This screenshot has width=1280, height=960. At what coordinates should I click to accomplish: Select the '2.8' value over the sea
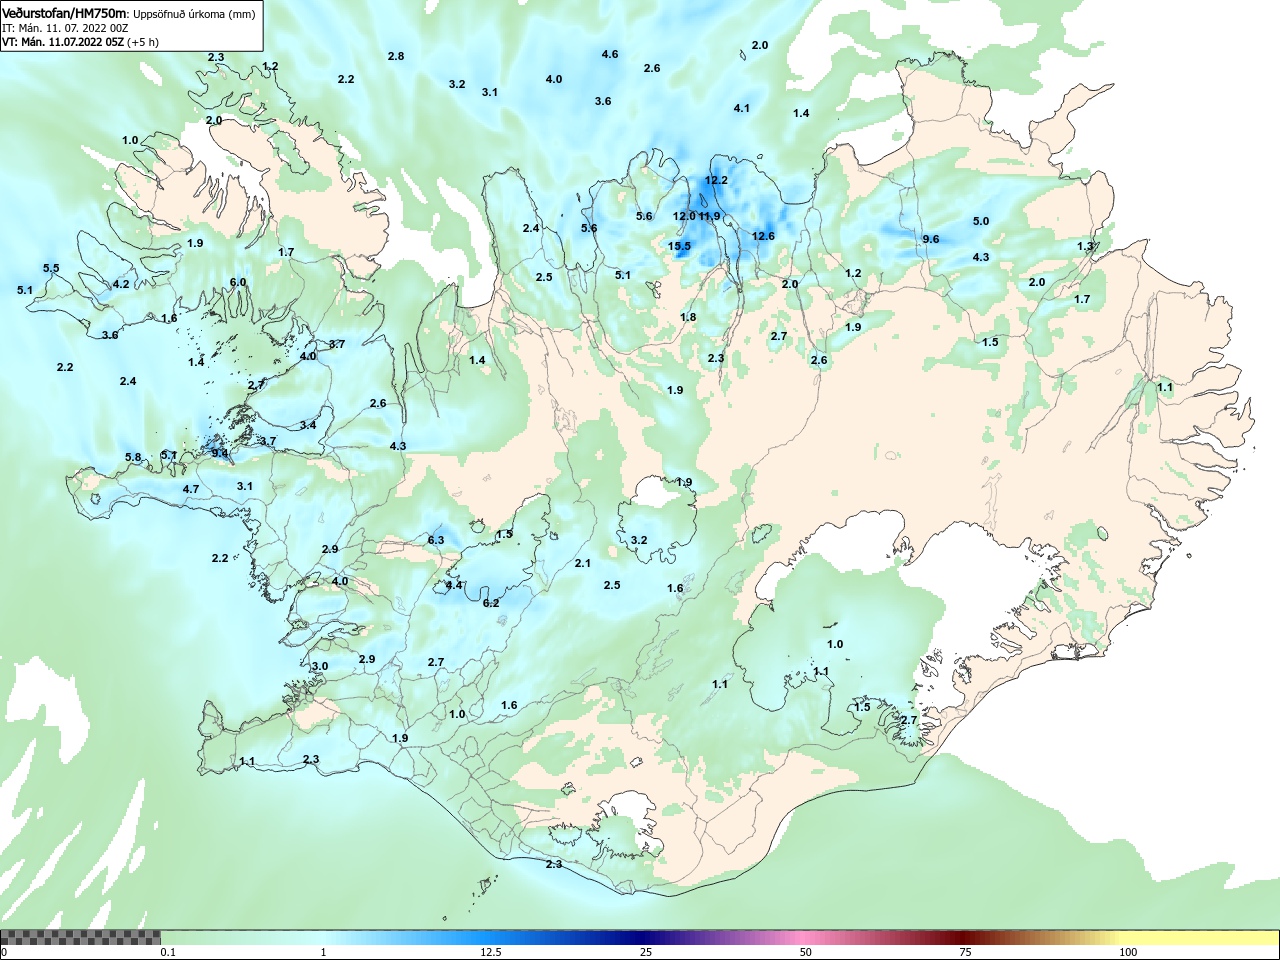(x=396, y=56)
